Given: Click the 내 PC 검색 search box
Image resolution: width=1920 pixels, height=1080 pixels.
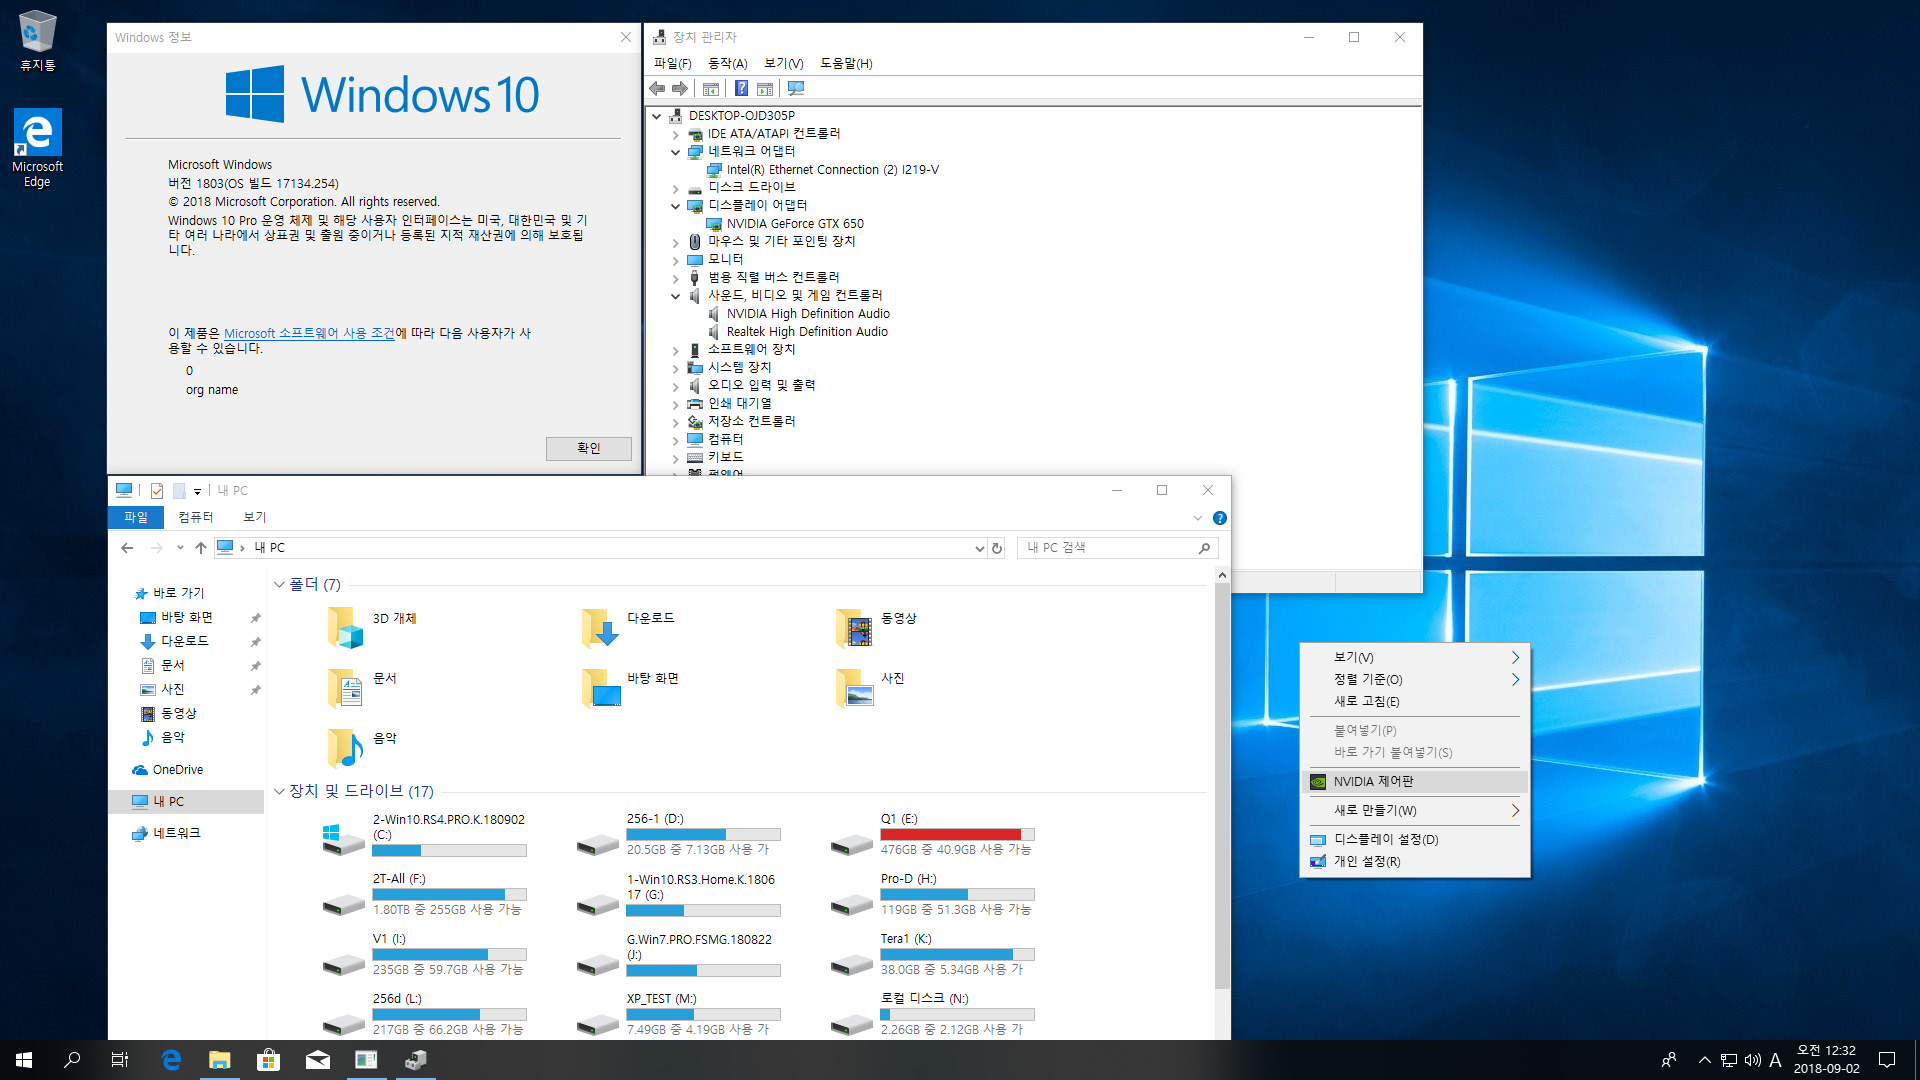Looking at the screenshot, I should 1117,548.
